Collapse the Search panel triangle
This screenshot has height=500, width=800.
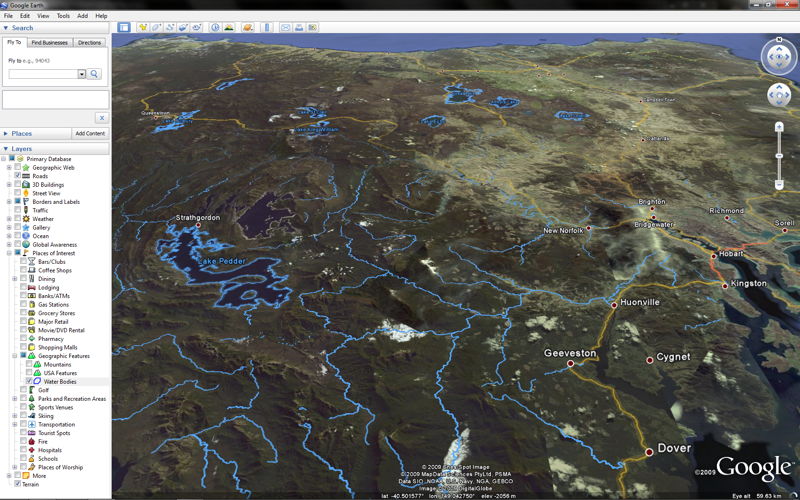click(6, 28)
